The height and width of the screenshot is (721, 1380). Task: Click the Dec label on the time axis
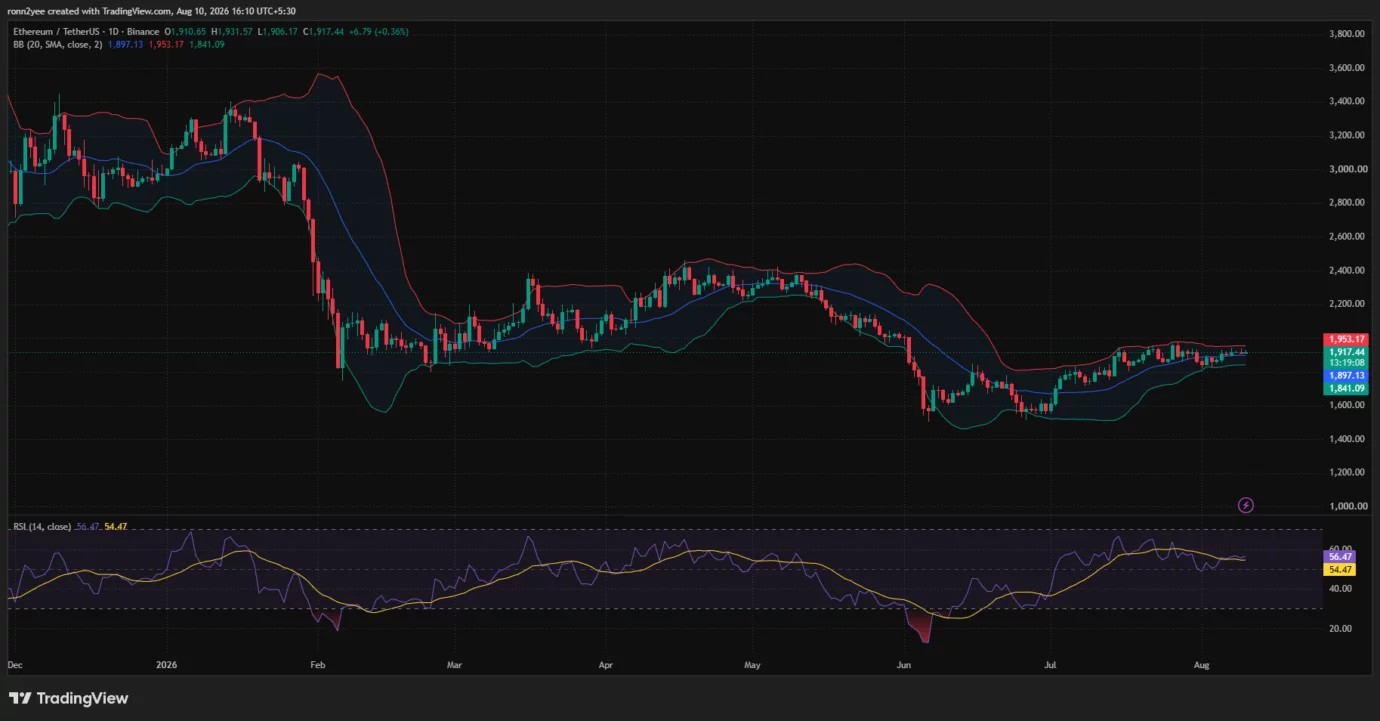coord(15,664)
